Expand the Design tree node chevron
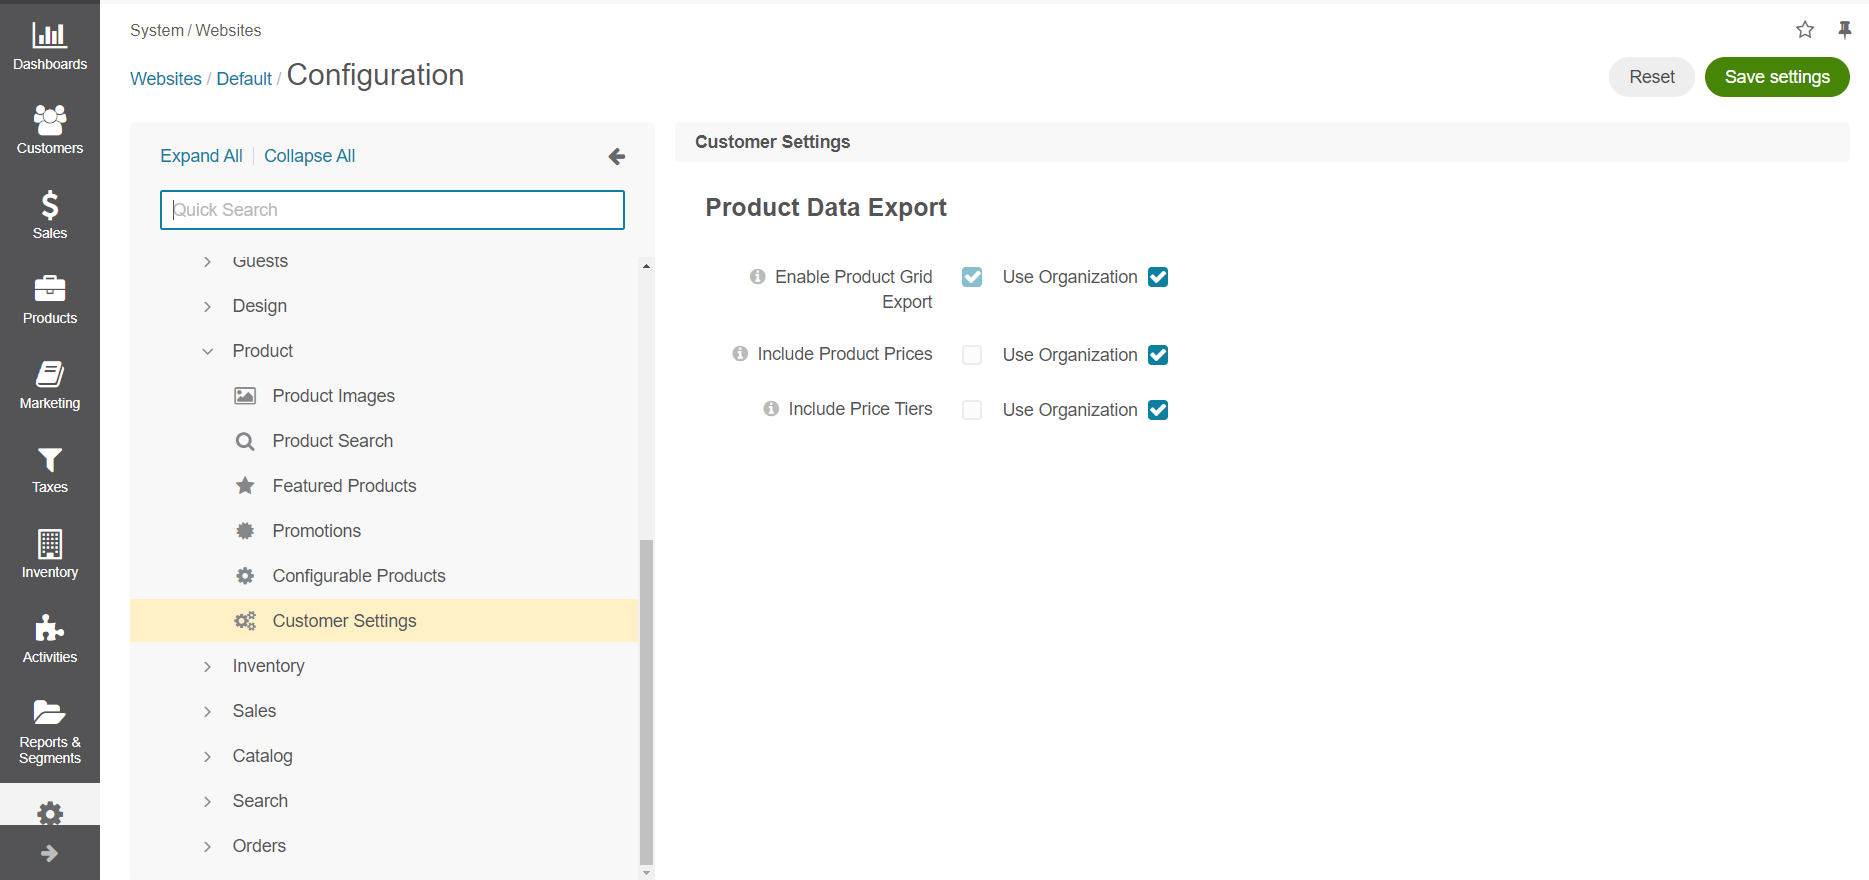1869x880 pixels. 207,307
